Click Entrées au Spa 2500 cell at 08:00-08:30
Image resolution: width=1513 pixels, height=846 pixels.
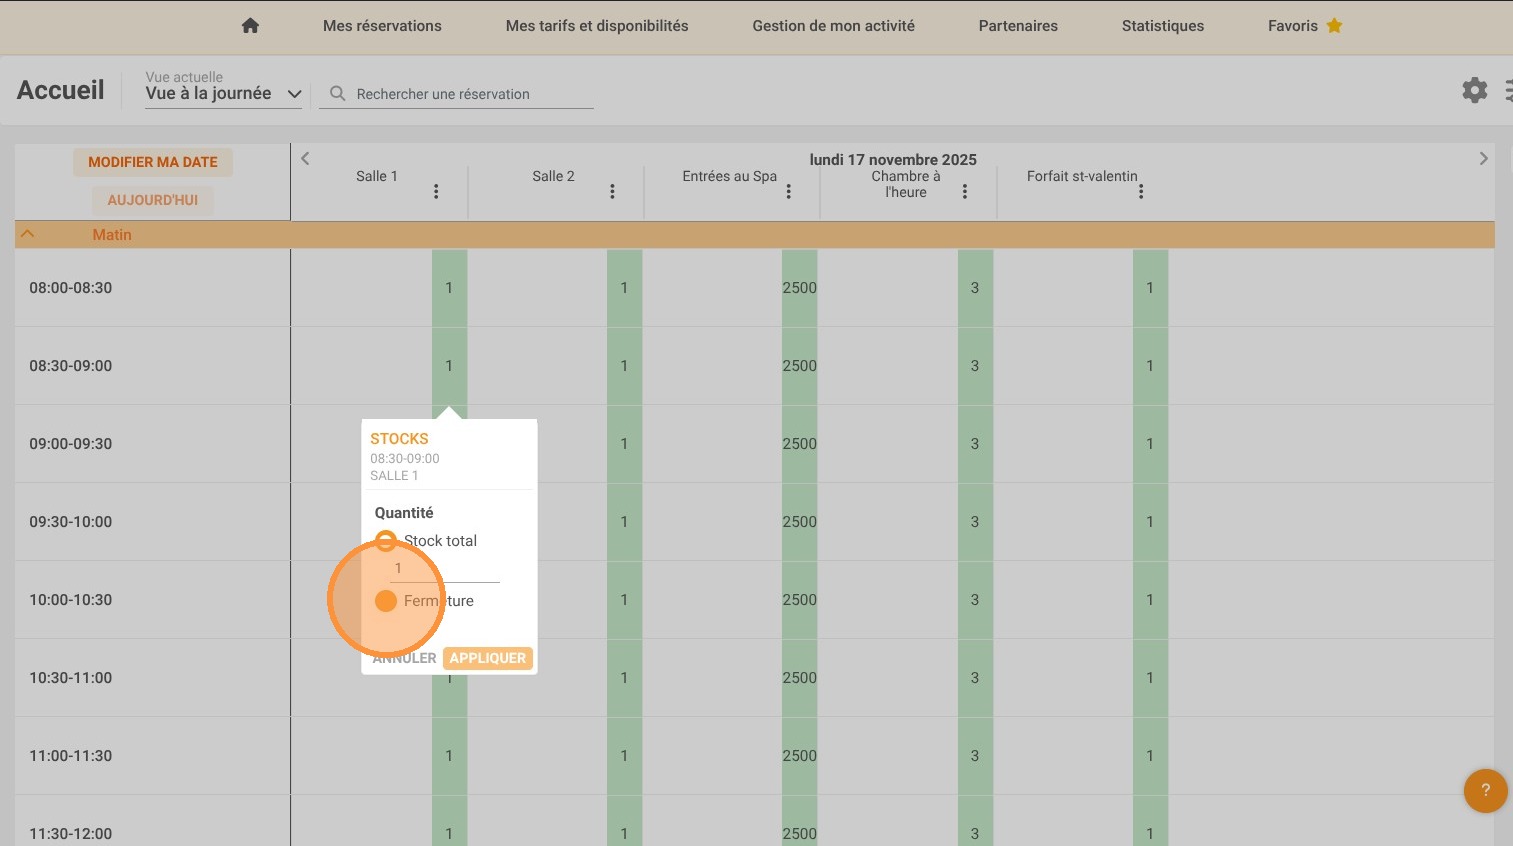coord(799,288)
